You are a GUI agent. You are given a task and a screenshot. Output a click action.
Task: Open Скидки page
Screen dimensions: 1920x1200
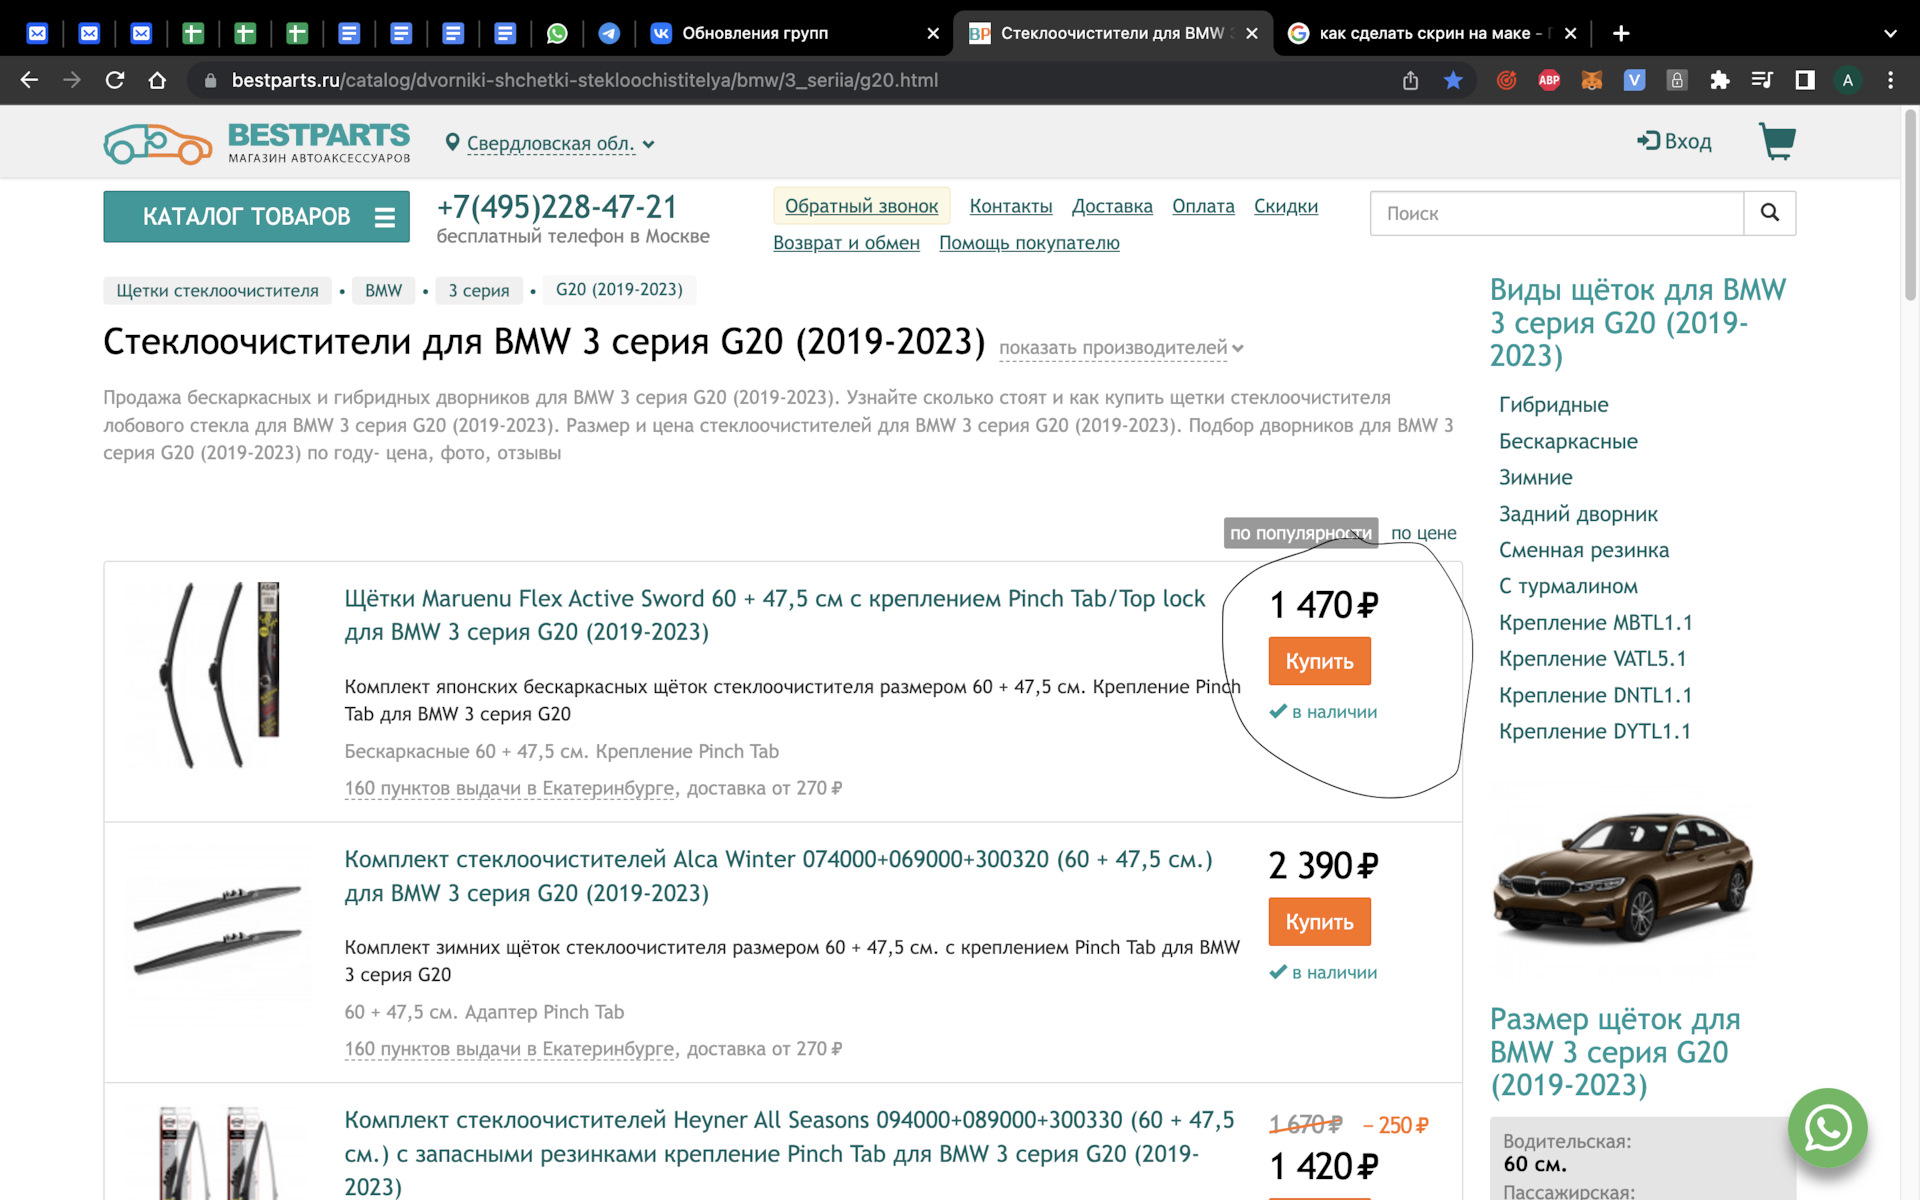[1286, 206]
